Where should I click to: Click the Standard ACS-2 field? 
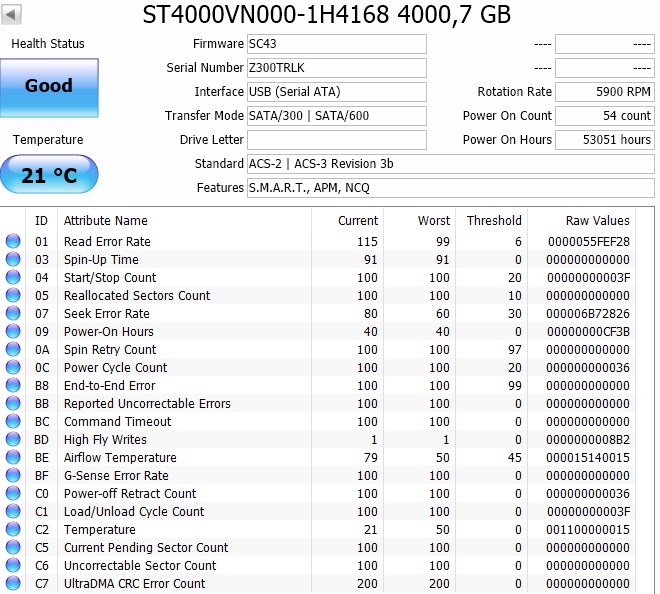click(x=451, y=164)
